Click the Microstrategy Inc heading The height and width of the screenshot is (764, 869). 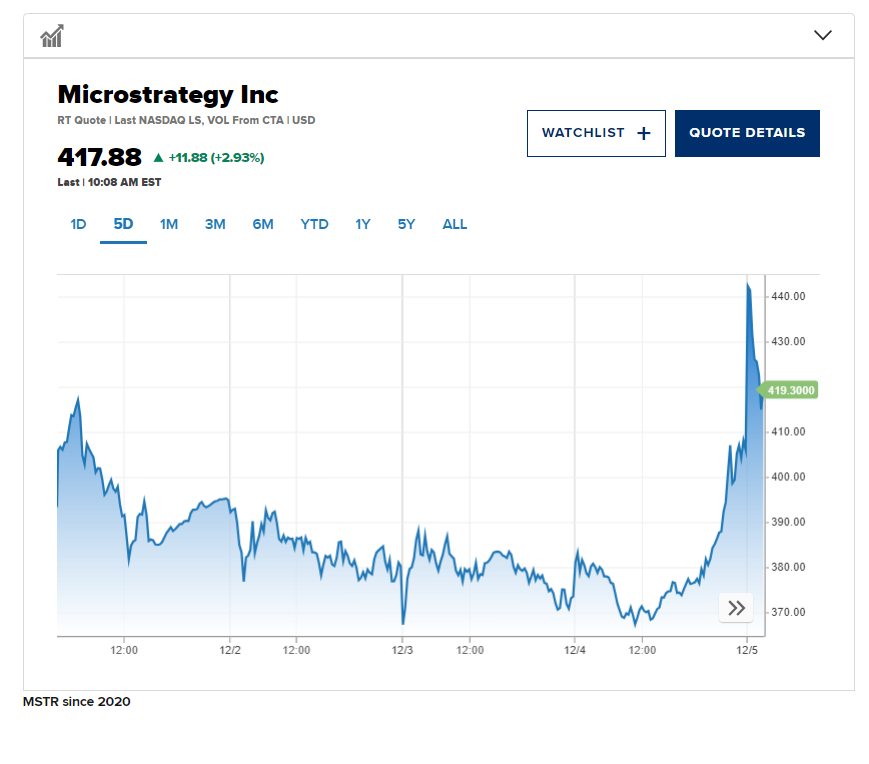(x=168, y=95)
